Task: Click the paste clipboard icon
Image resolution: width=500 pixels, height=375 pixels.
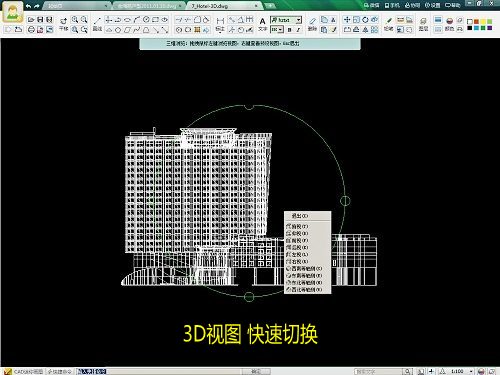Action: click(x=324, y=30)
